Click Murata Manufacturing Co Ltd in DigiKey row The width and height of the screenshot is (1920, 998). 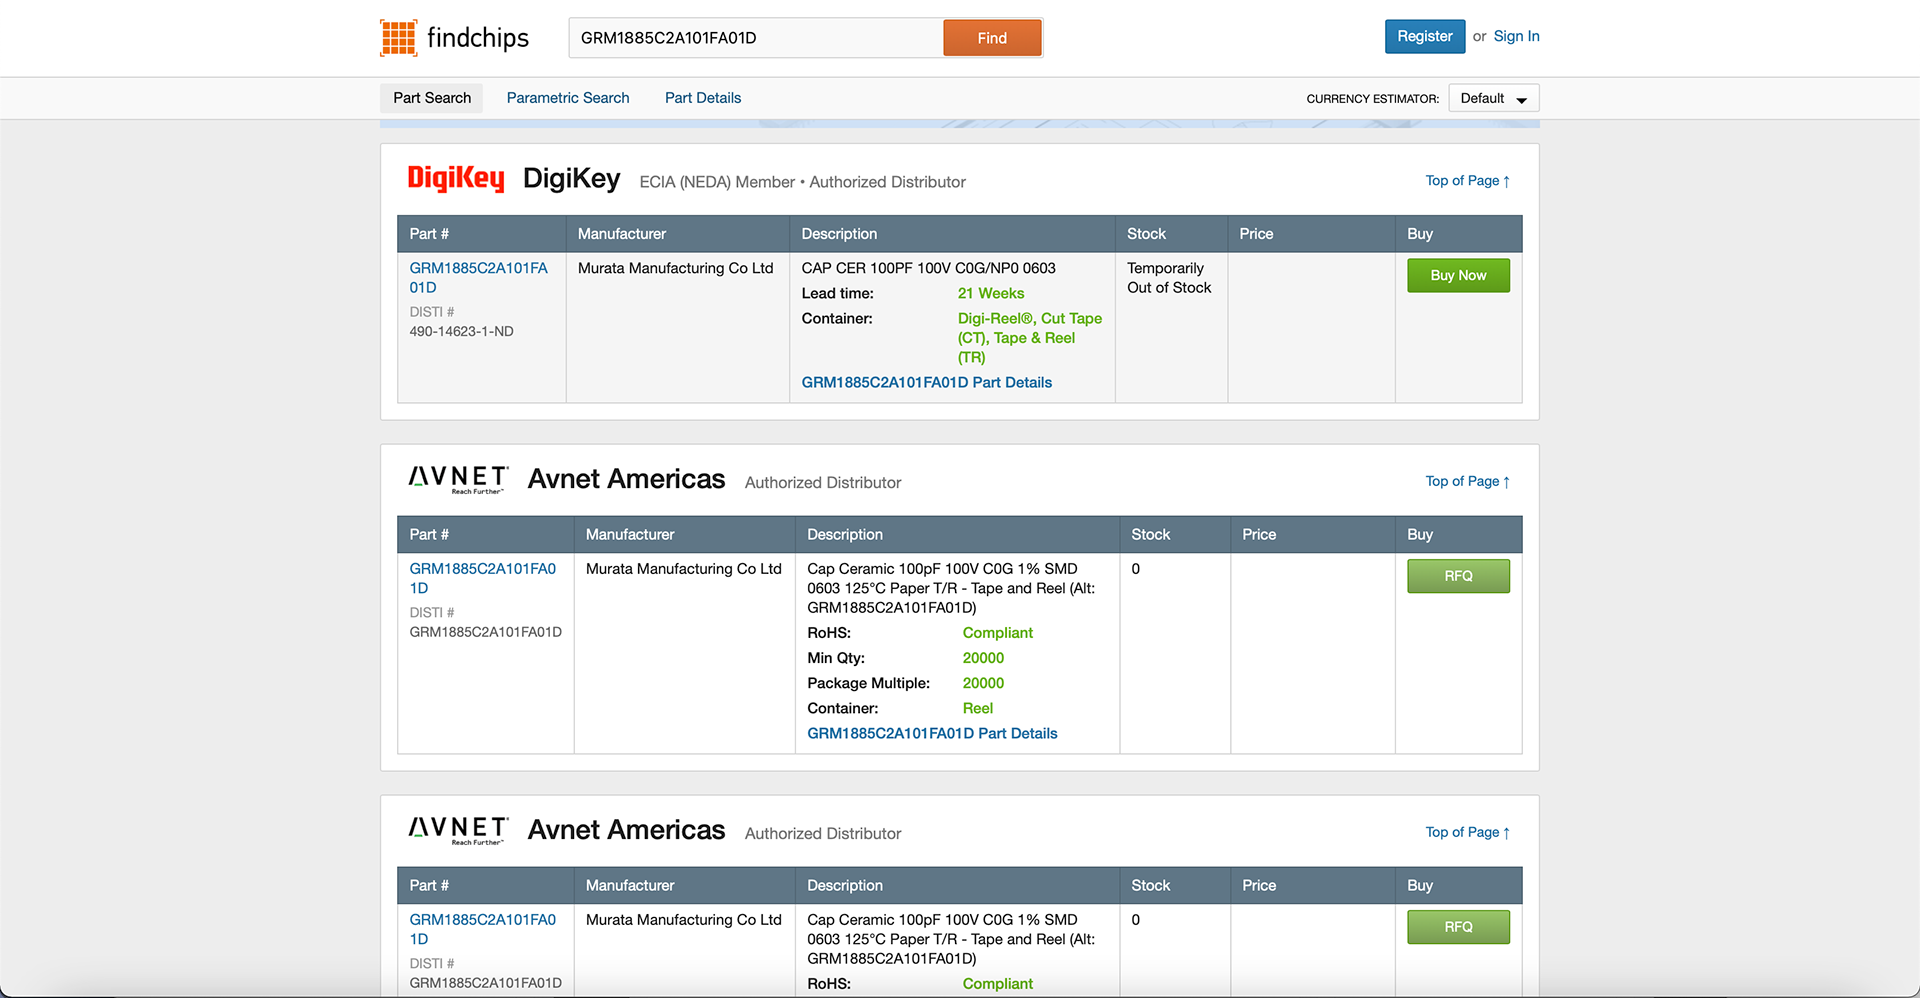pos(676,269)
